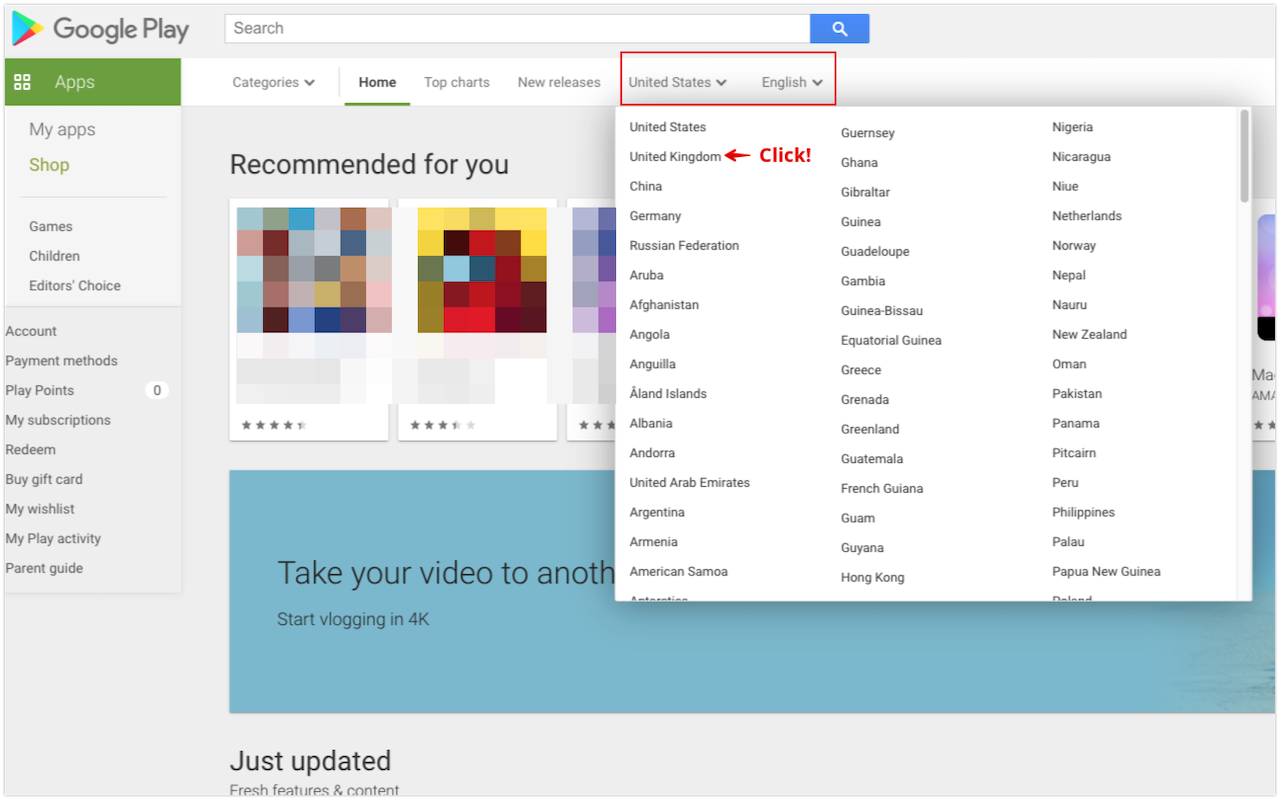Switch to the Home tab
The height and width of the screenshot is (800, 1280).
[377, 82]
